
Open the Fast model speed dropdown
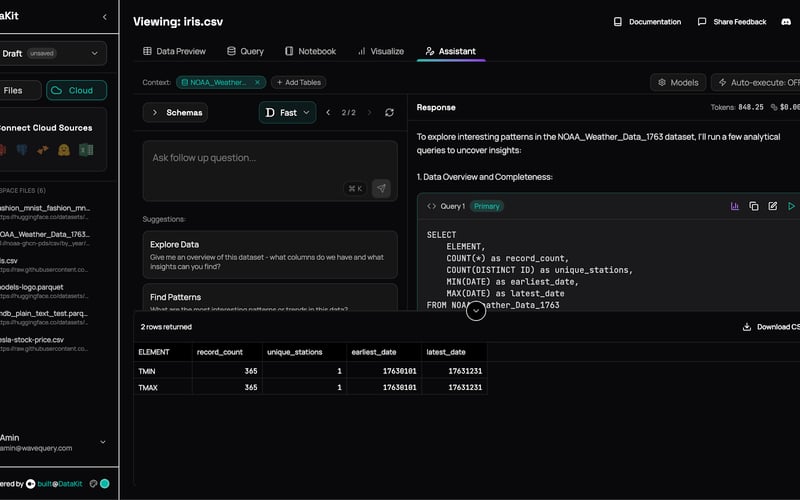[x=287, y=112]
